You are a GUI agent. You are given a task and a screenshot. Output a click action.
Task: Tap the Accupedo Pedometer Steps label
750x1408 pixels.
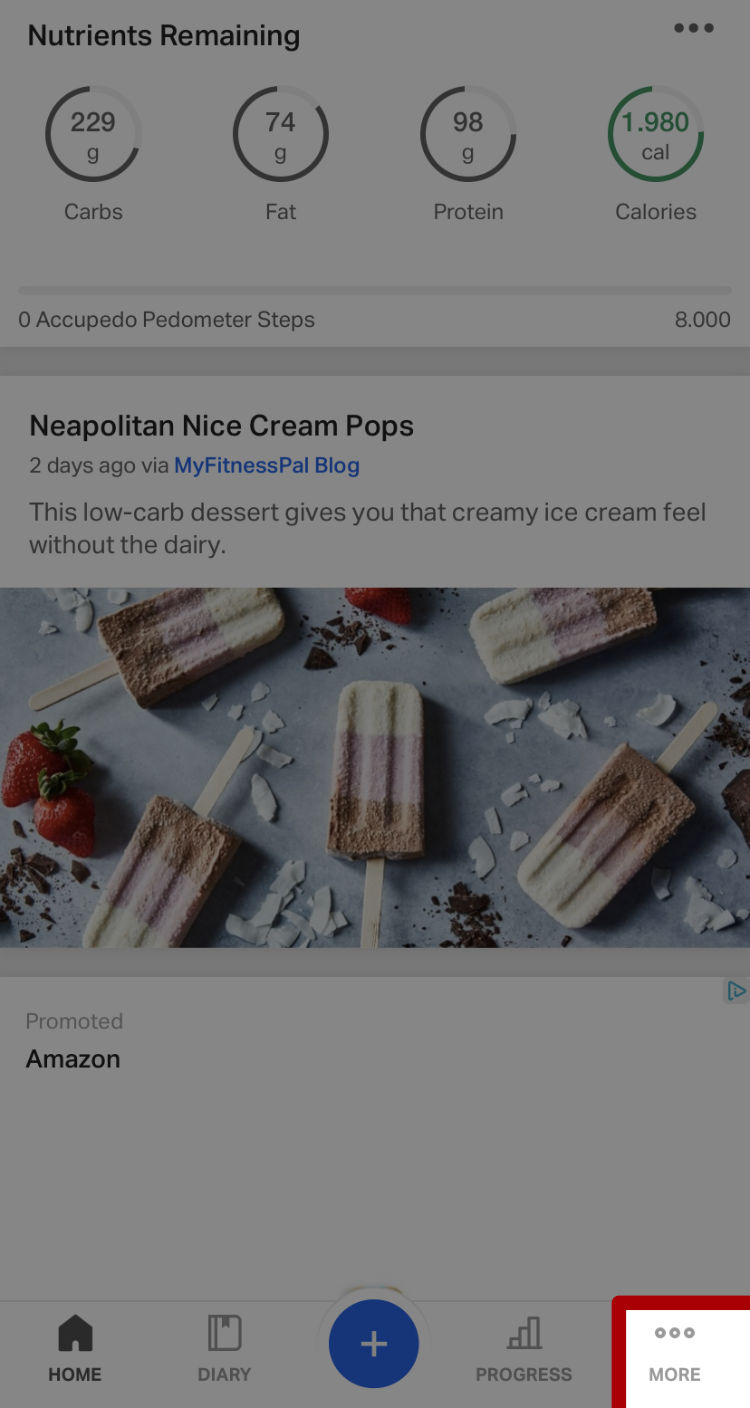[x=166, y=320]
